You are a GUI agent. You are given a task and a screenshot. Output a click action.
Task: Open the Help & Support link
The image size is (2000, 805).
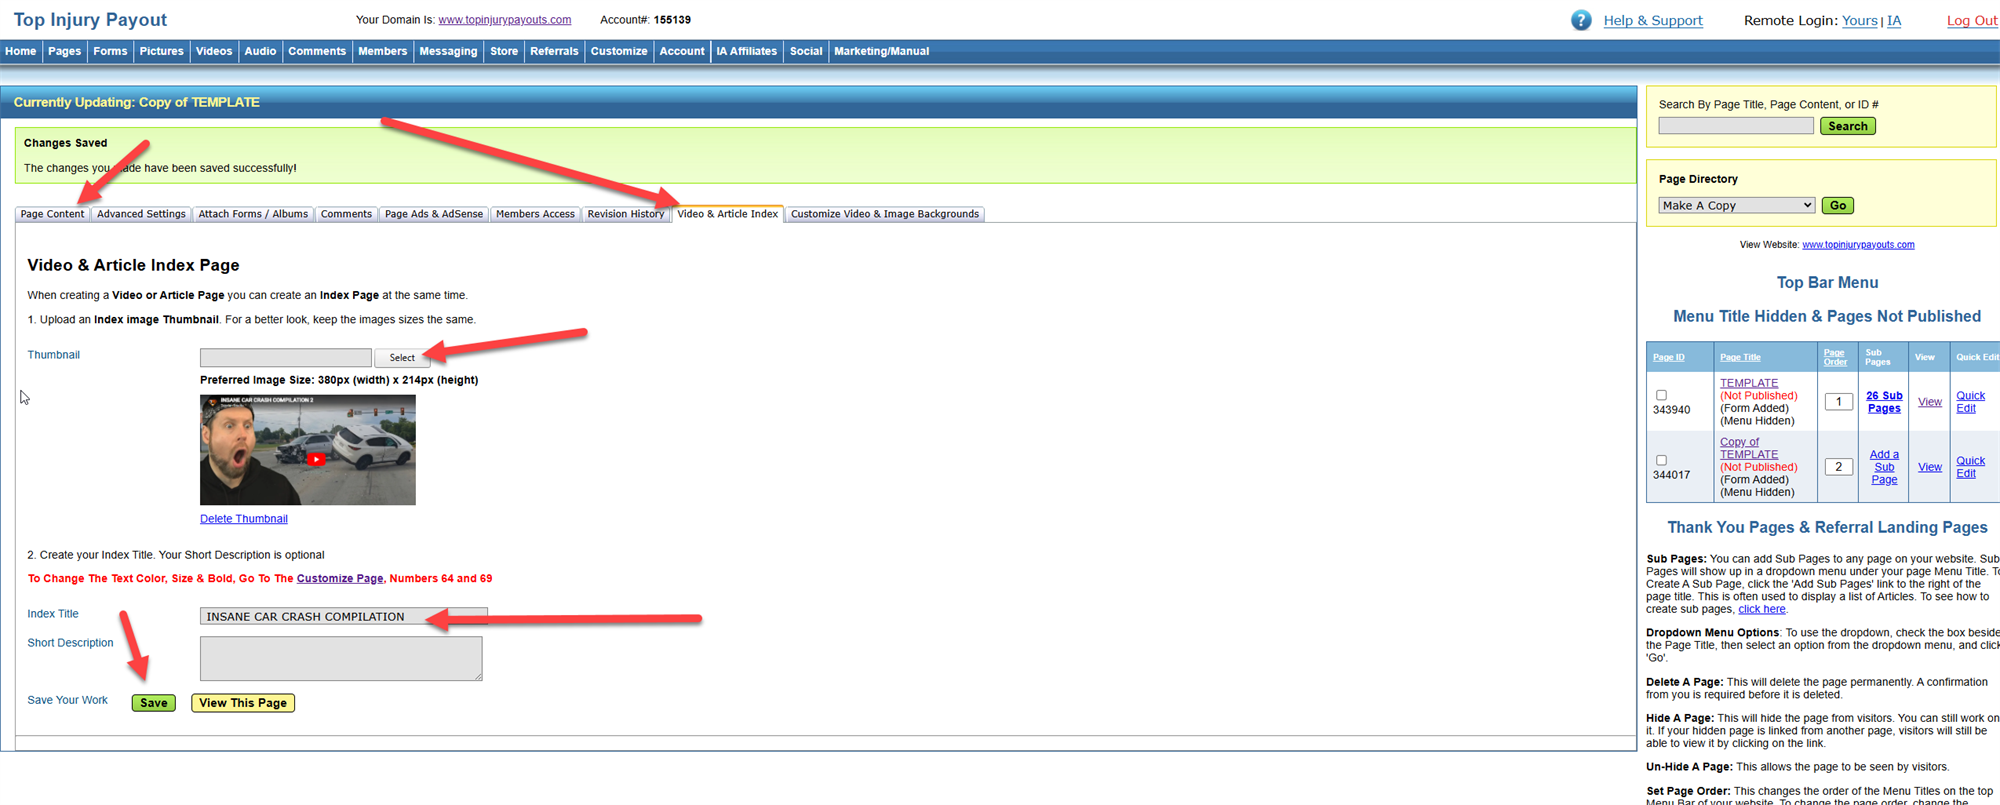(x=1653, y=20)
